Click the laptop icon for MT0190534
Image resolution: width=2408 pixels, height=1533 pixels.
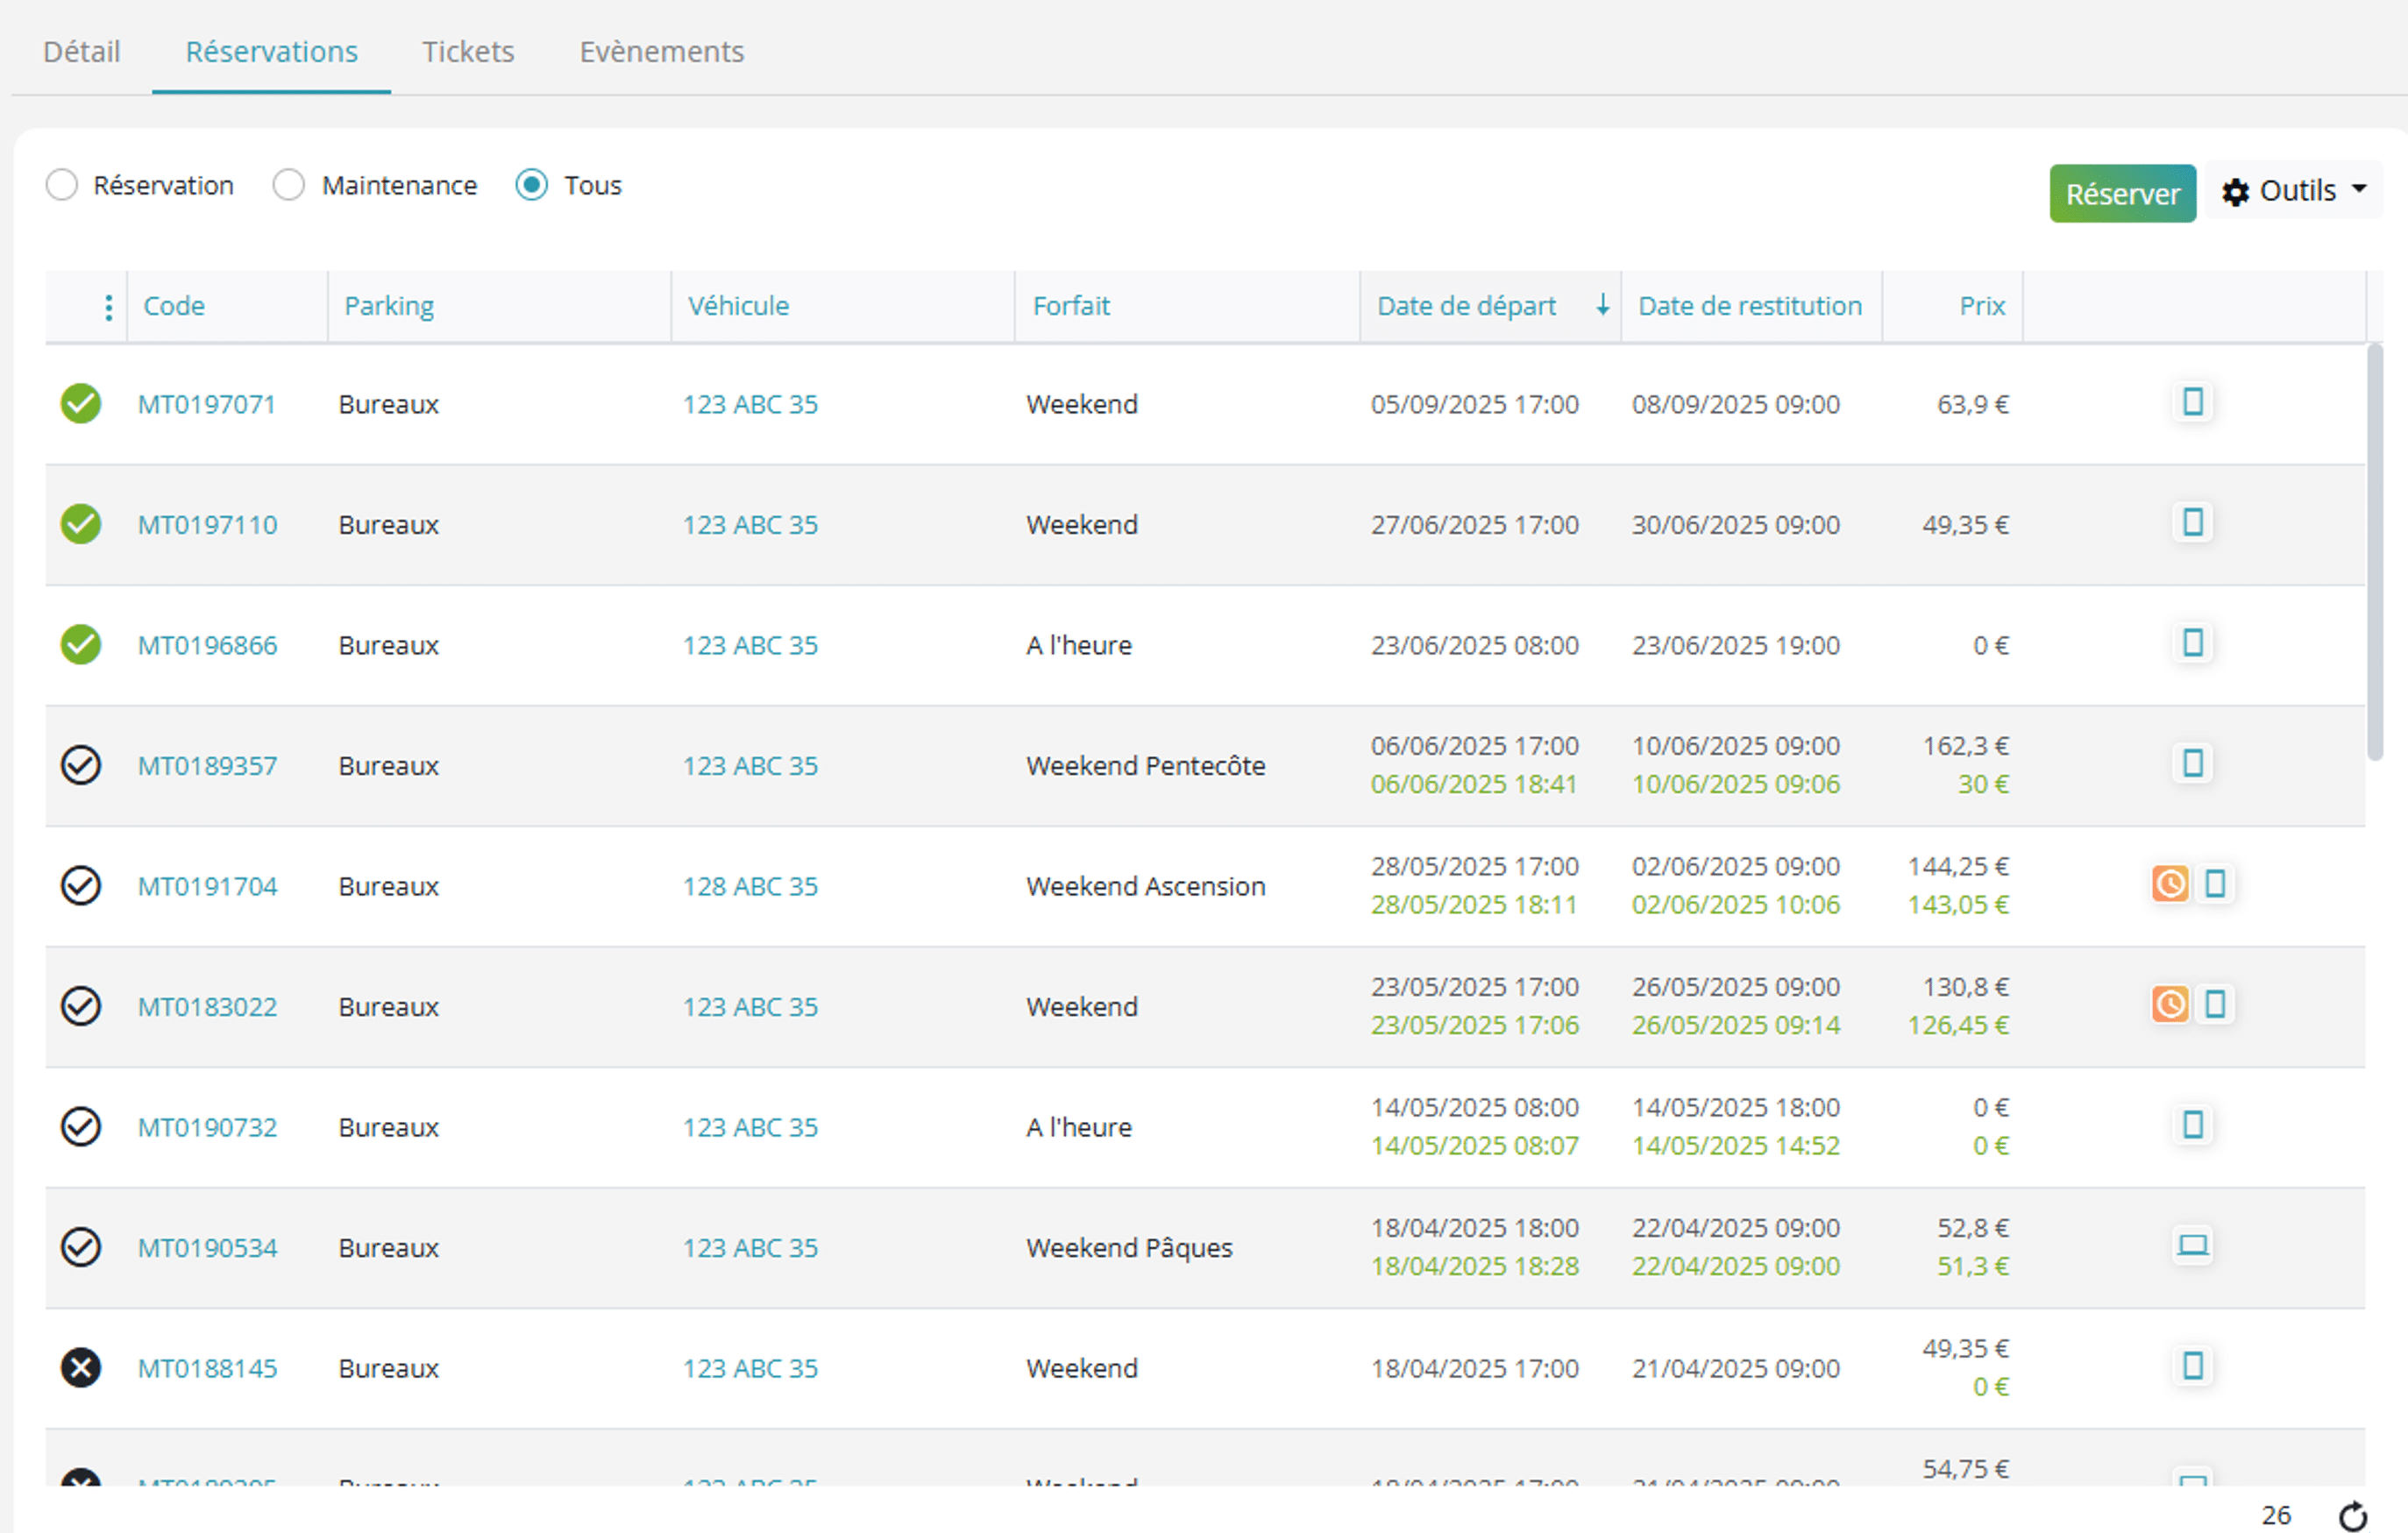(x=2192, y=1245)
